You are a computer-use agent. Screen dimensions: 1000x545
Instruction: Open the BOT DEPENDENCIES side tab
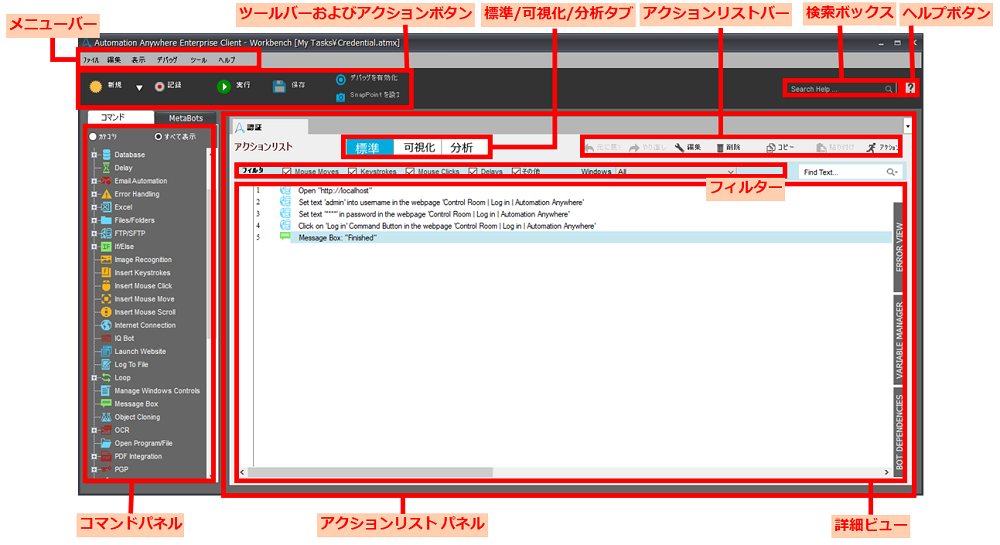click(x=899, y=432)
